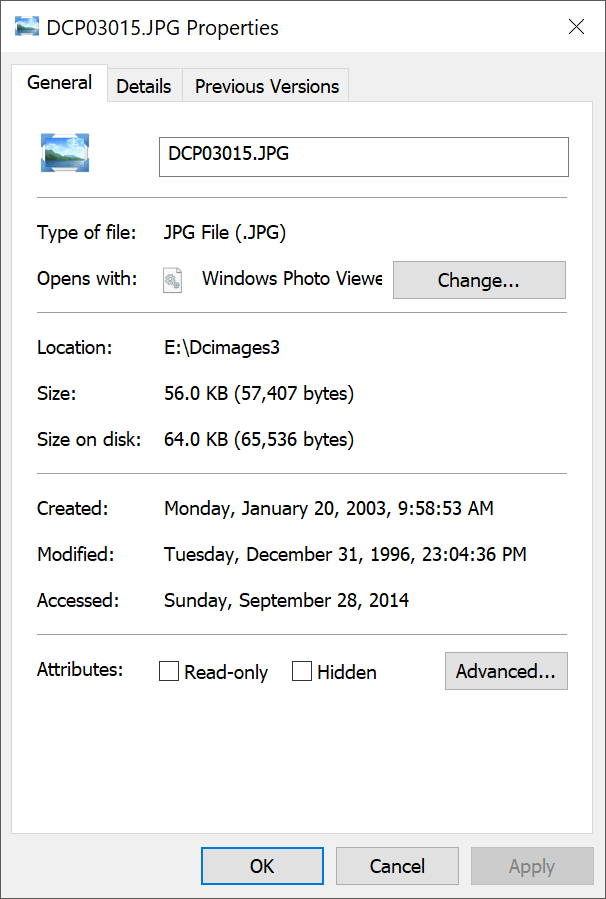This screenshot has width=606, height=899.
Task: Click the Windows Photo Viewer icon
Action: click(x=172, y=280)
